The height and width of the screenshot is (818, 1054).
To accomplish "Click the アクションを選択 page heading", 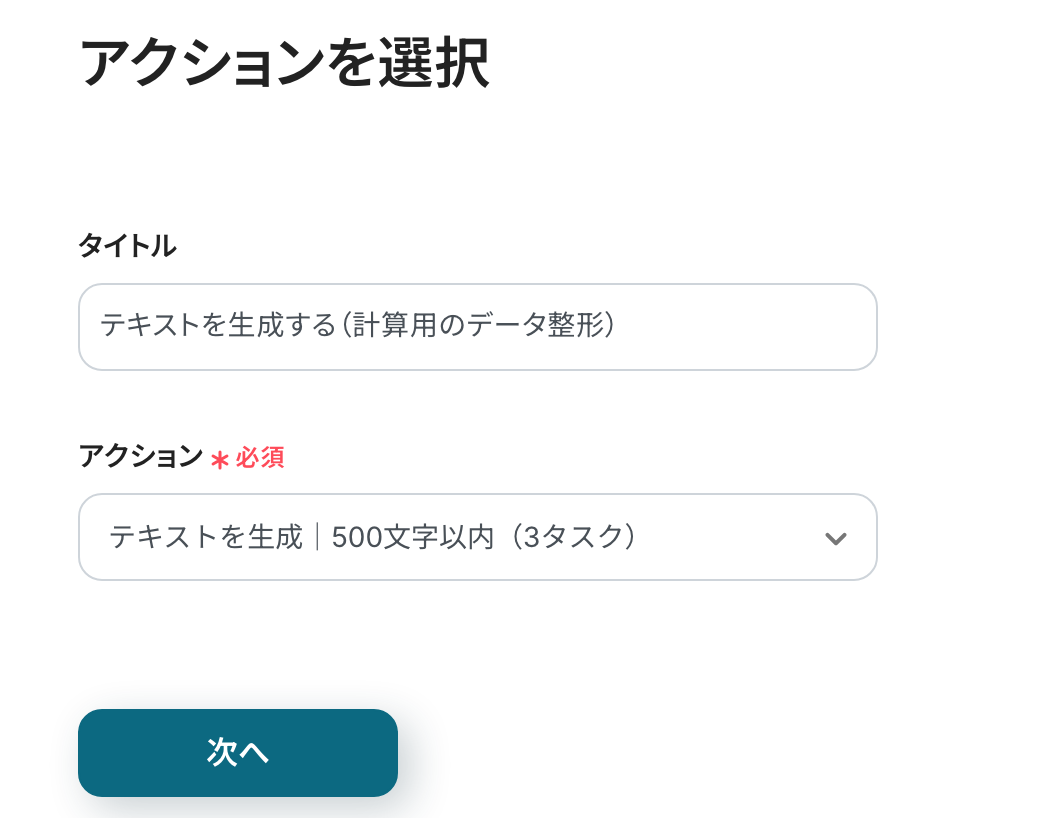I will (x=283, y=65).
